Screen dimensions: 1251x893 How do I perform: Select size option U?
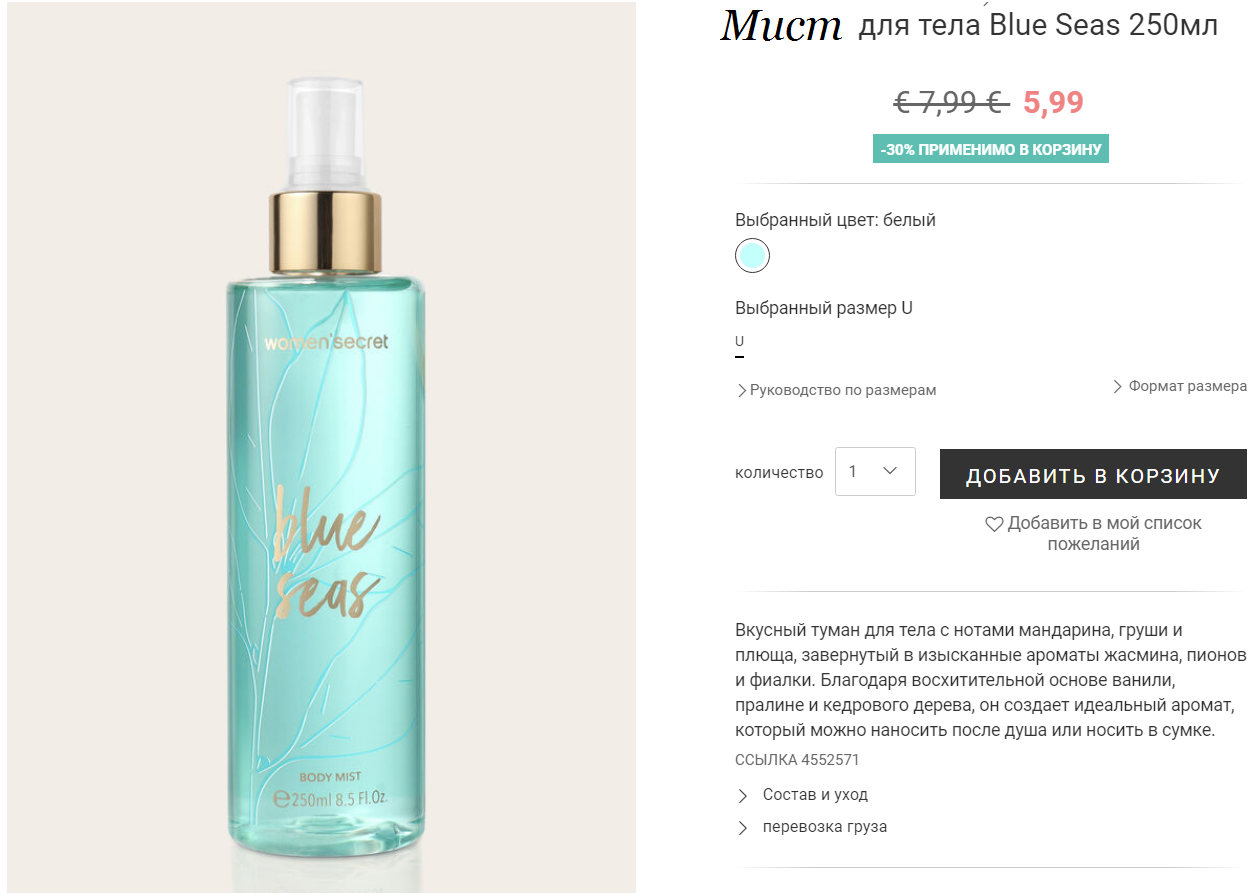click(740, 342)
